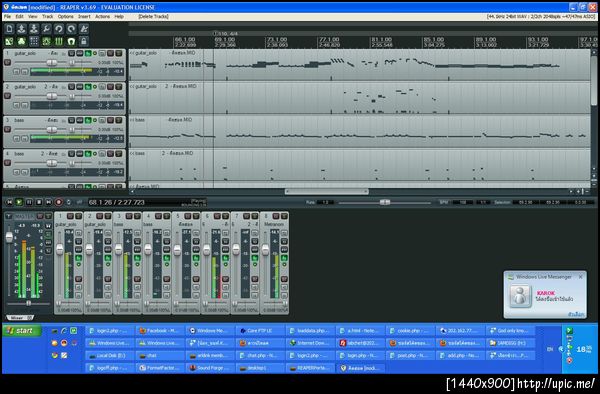Click the Open project toolbar icon
Viewport: 600px width, 394px height.
click(21, 29)
